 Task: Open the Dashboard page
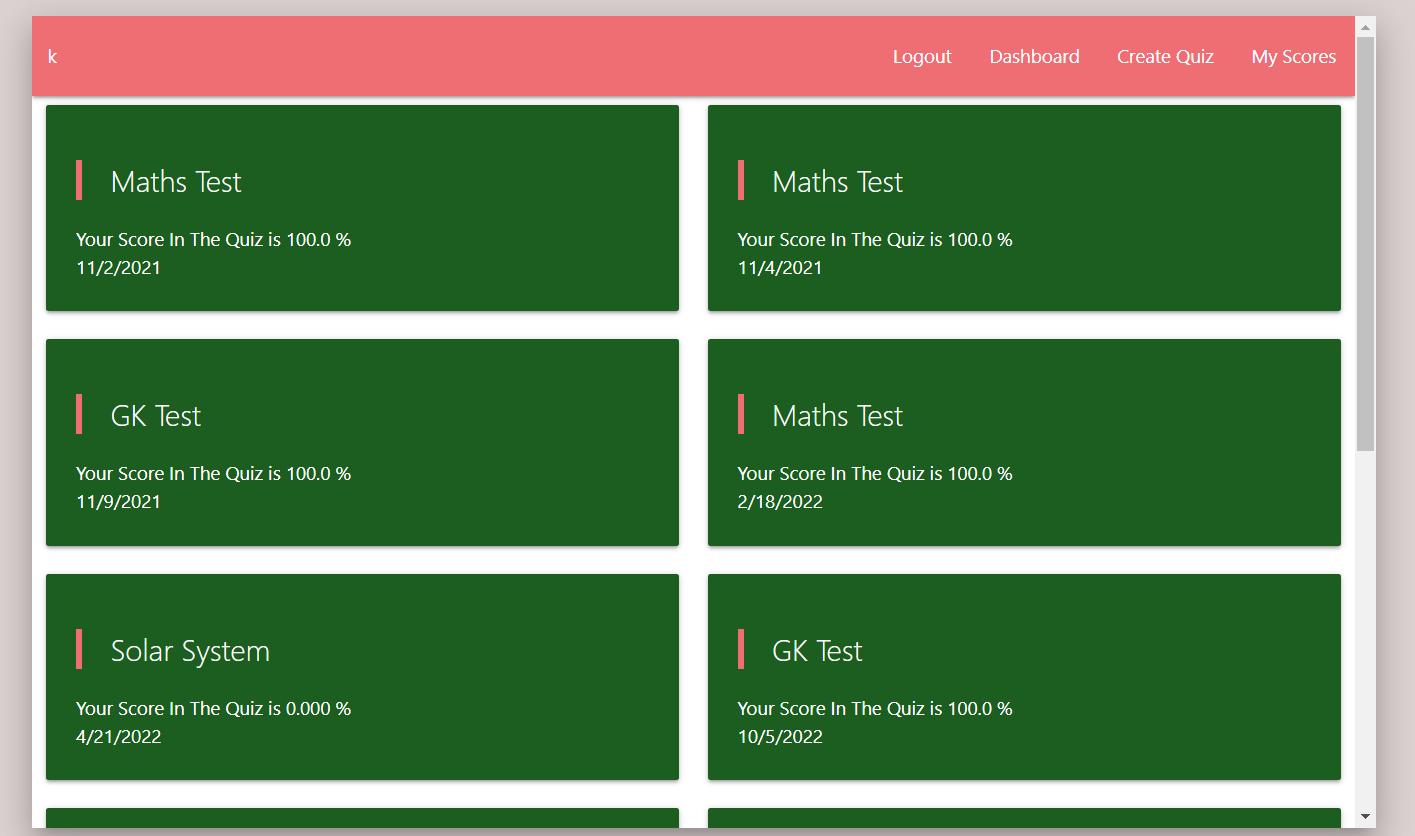tap(1034, 57)
